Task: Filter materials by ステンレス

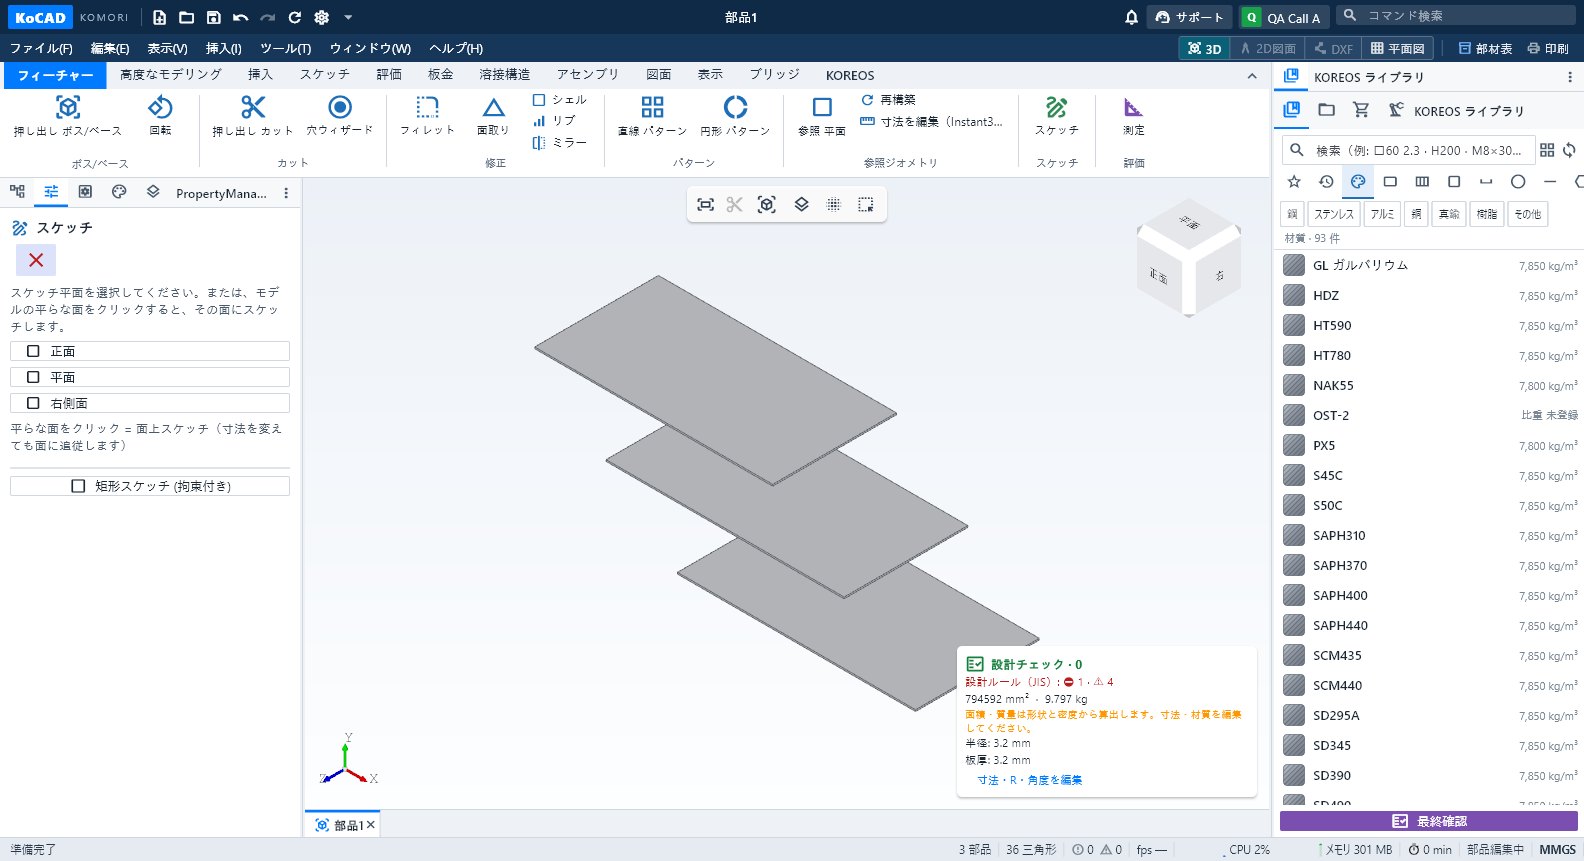Action: pyautogui.click(x=1333, y=214)
